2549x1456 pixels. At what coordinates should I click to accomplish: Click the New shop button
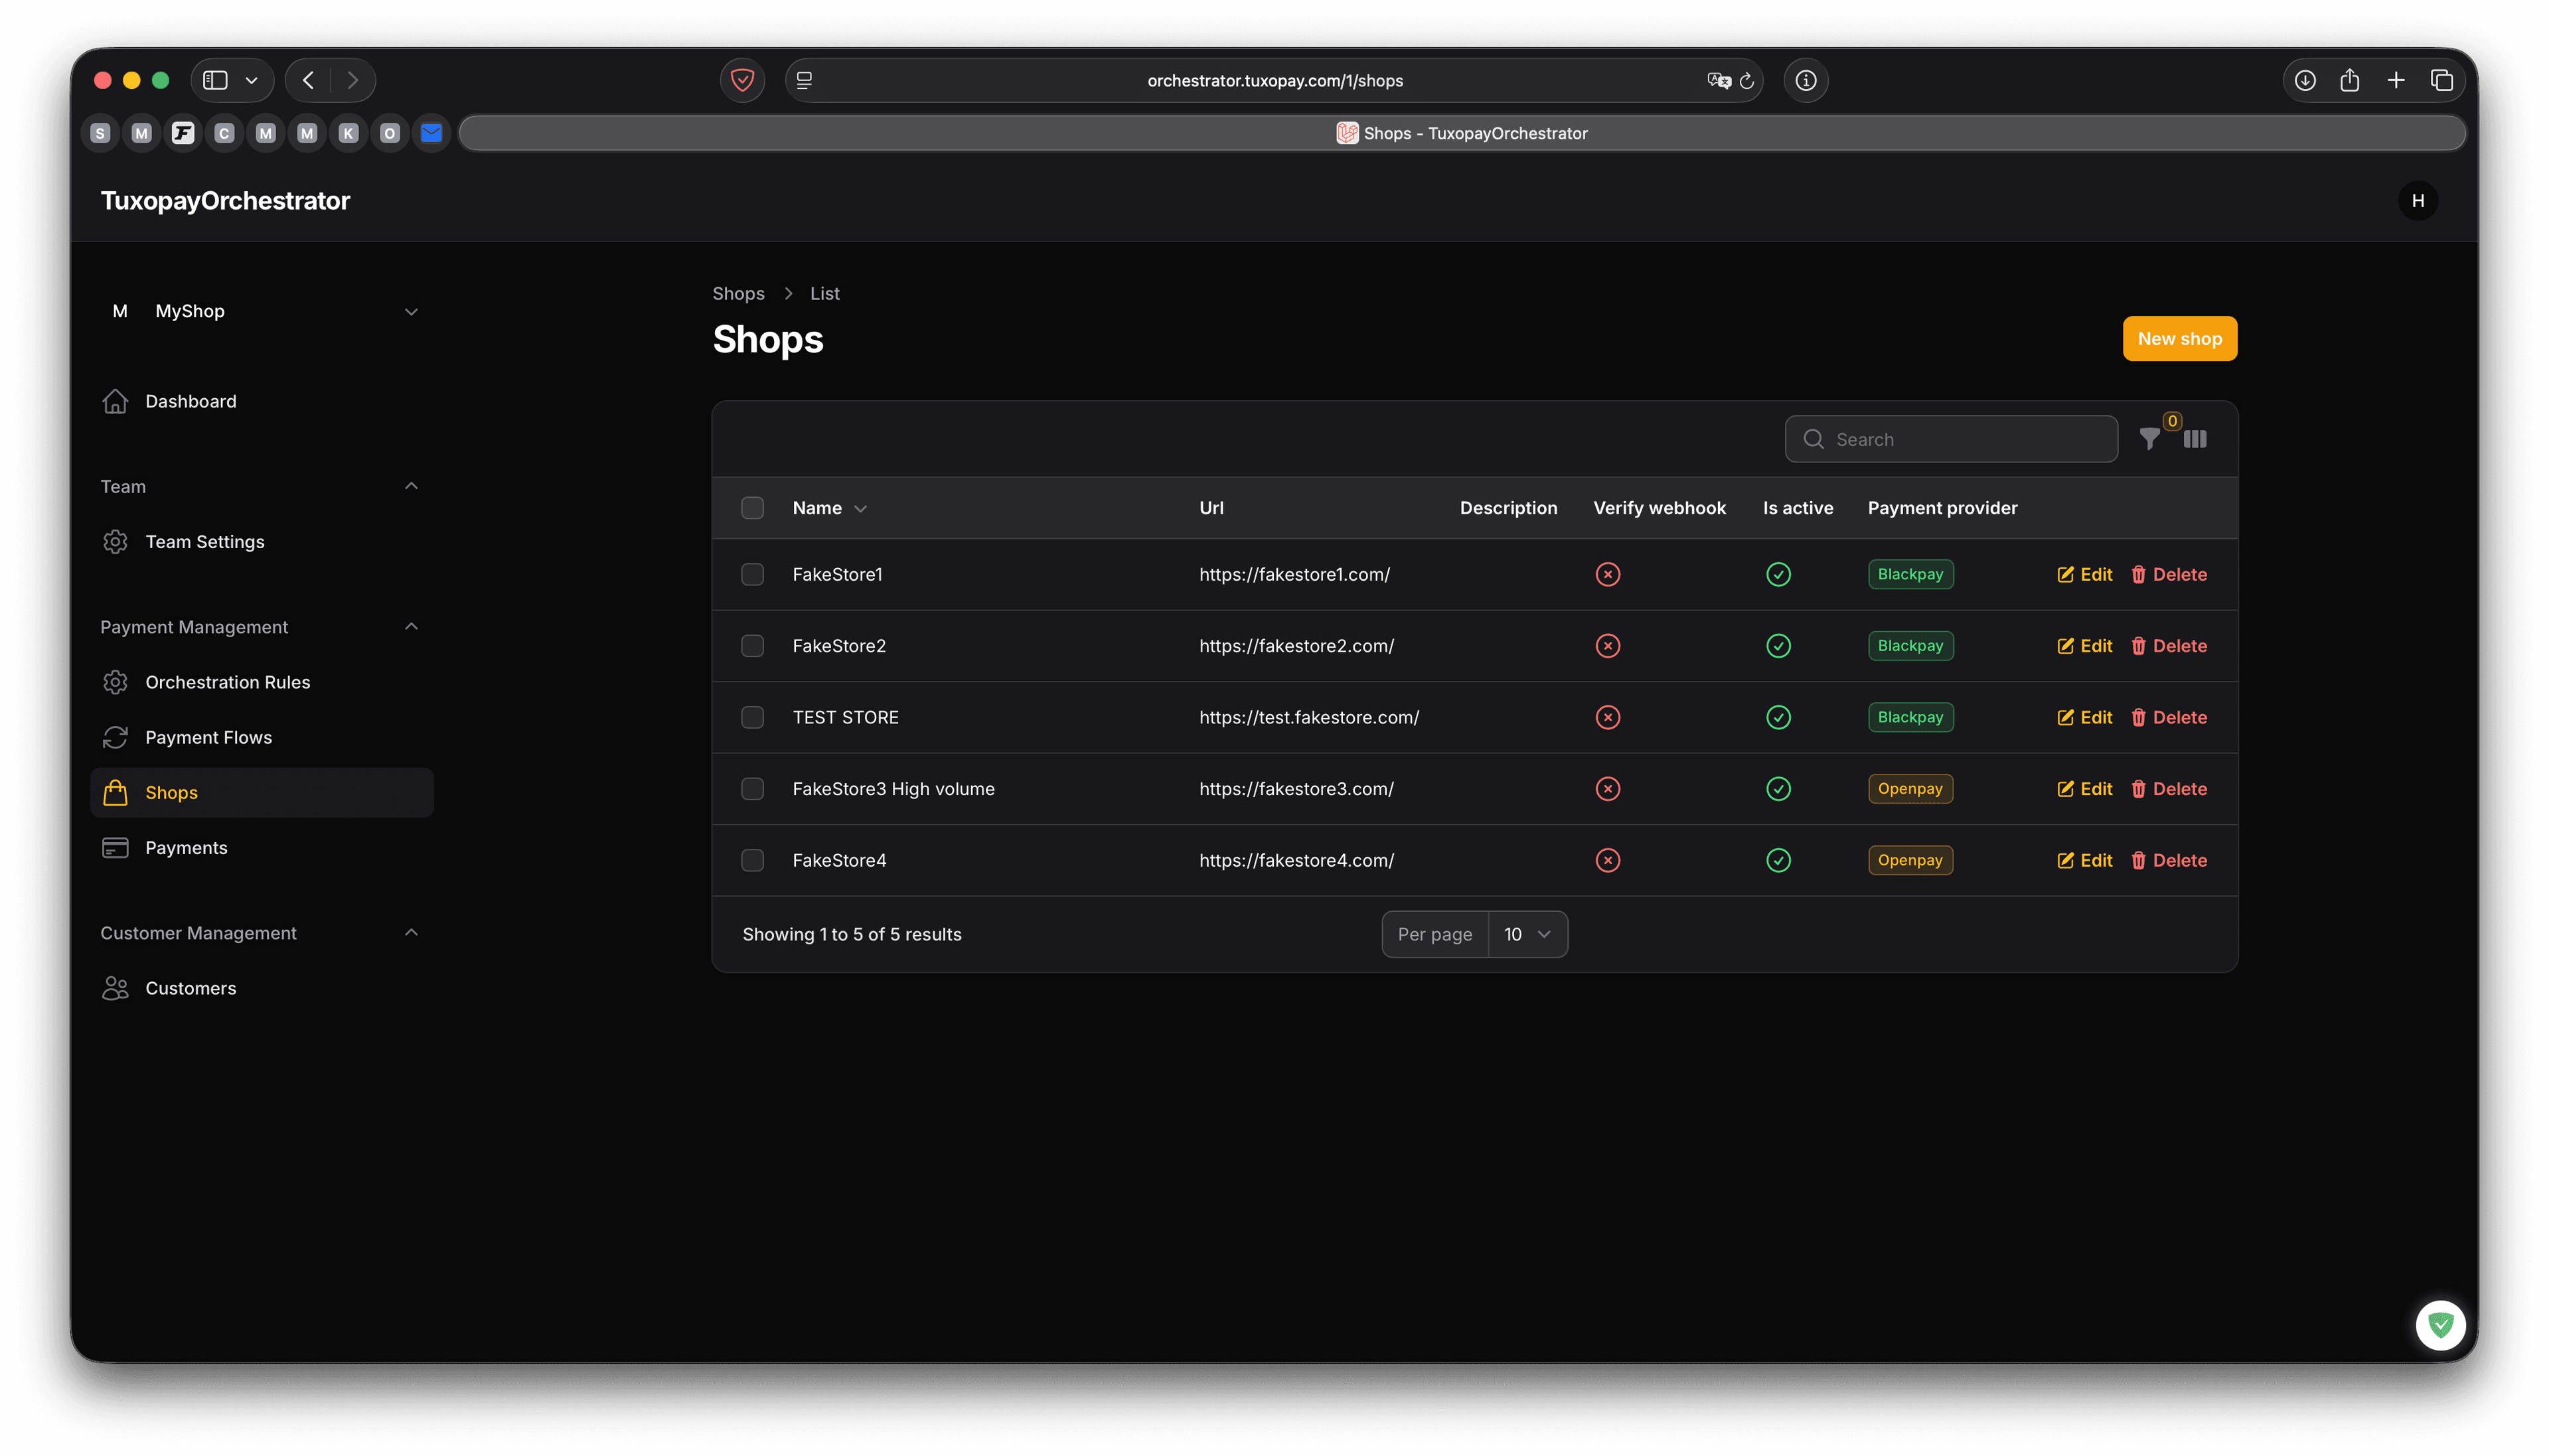click(x=2179, y=339)
